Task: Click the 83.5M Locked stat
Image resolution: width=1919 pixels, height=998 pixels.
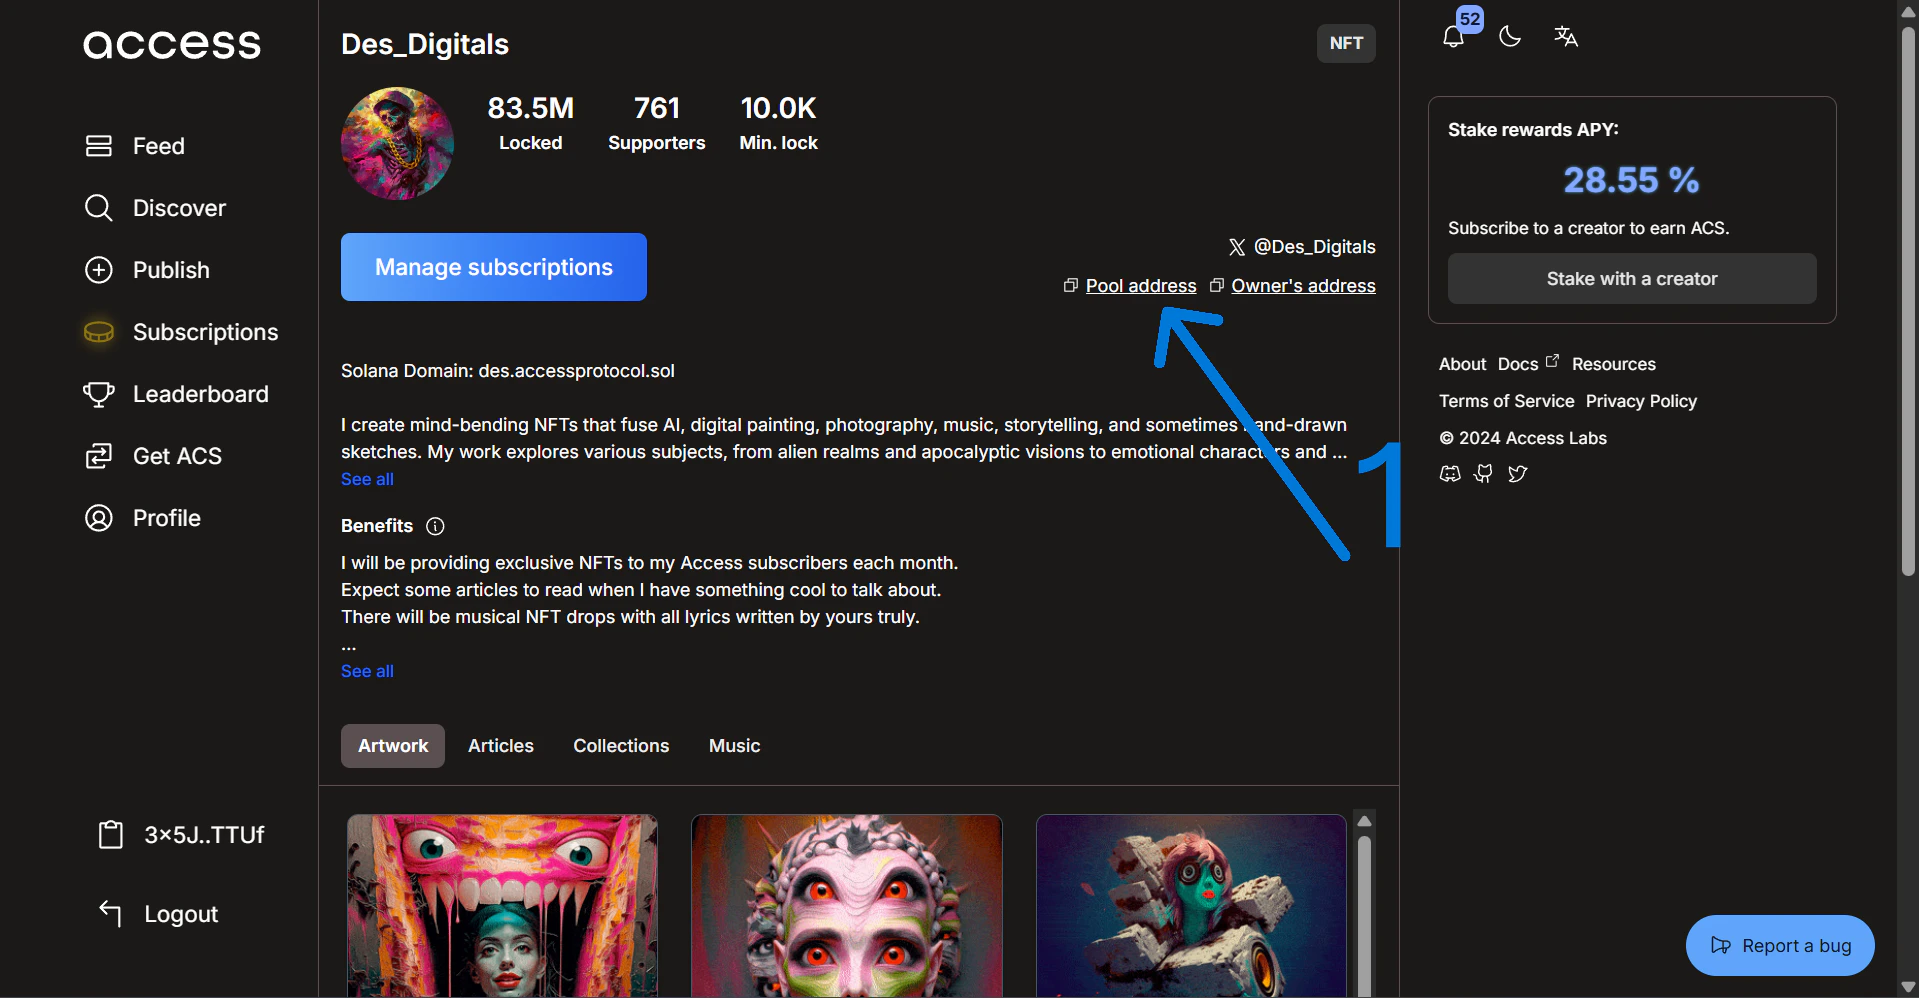Action: click(x=531, y=123)
